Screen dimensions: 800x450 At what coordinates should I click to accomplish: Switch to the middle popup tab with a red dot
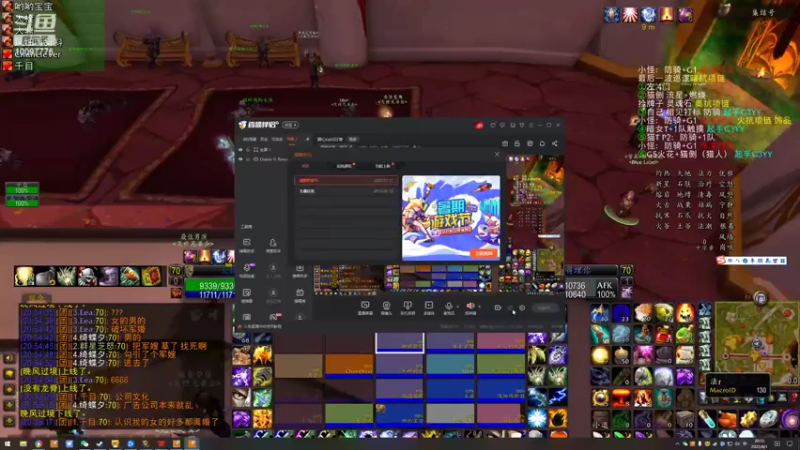(344, 166)
